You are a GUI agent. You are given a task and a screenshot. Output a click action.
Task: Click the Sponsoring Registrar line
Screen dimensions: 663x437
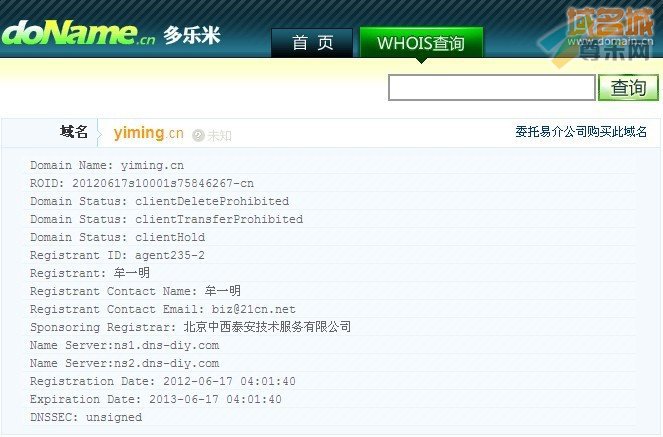[191, 327]
